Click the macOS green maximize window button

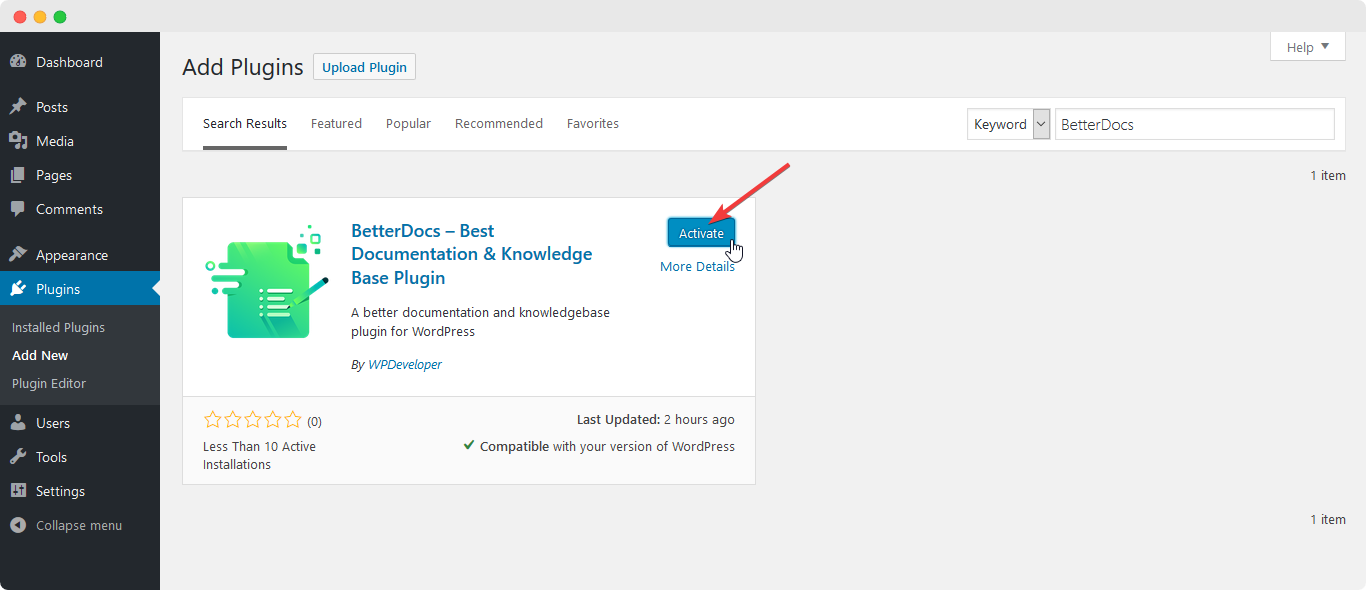[60, 17]
